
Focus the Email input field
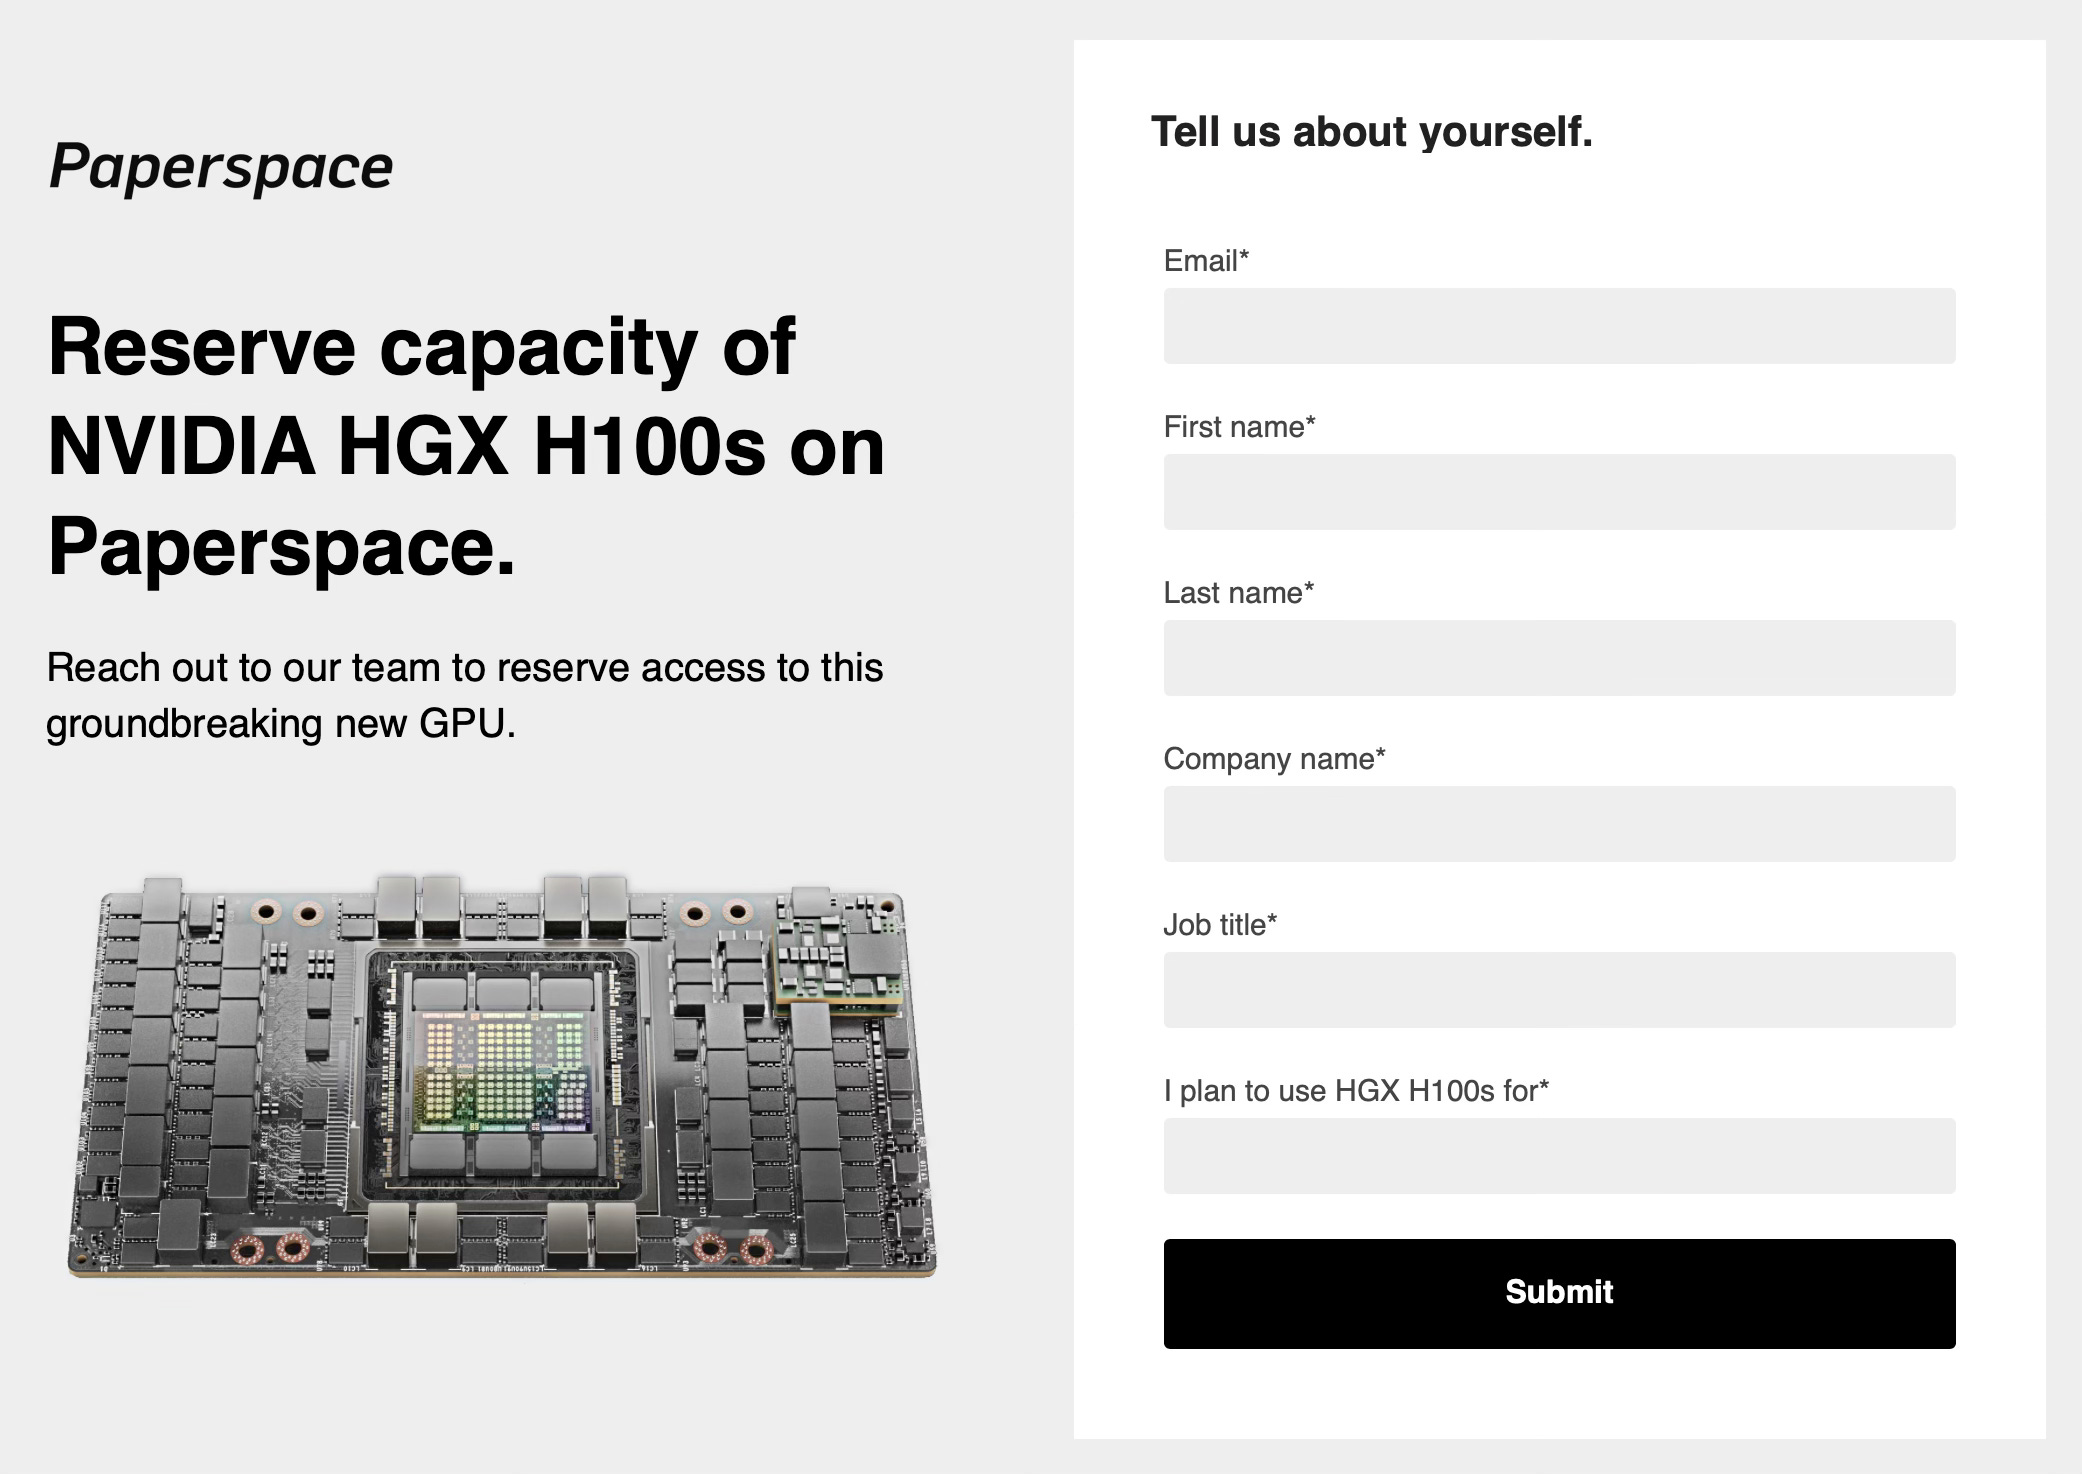click(1559, 326)
